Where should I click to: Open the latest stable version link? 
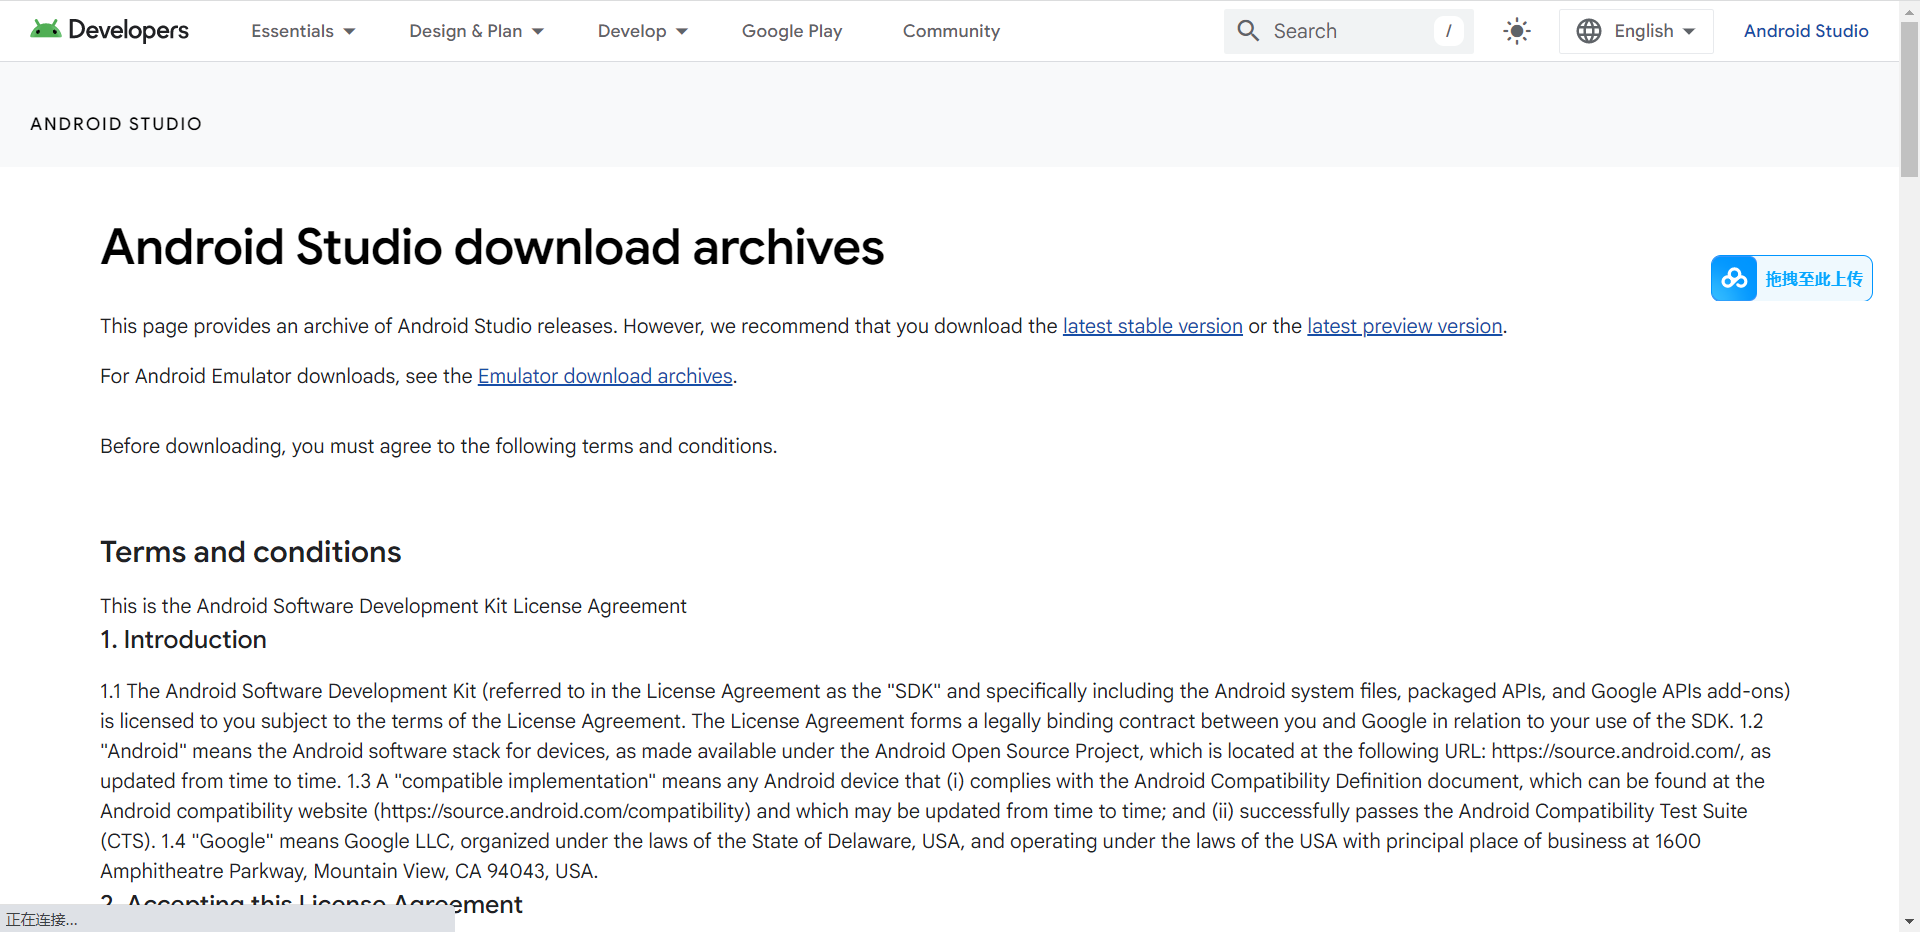[1152, 326]
